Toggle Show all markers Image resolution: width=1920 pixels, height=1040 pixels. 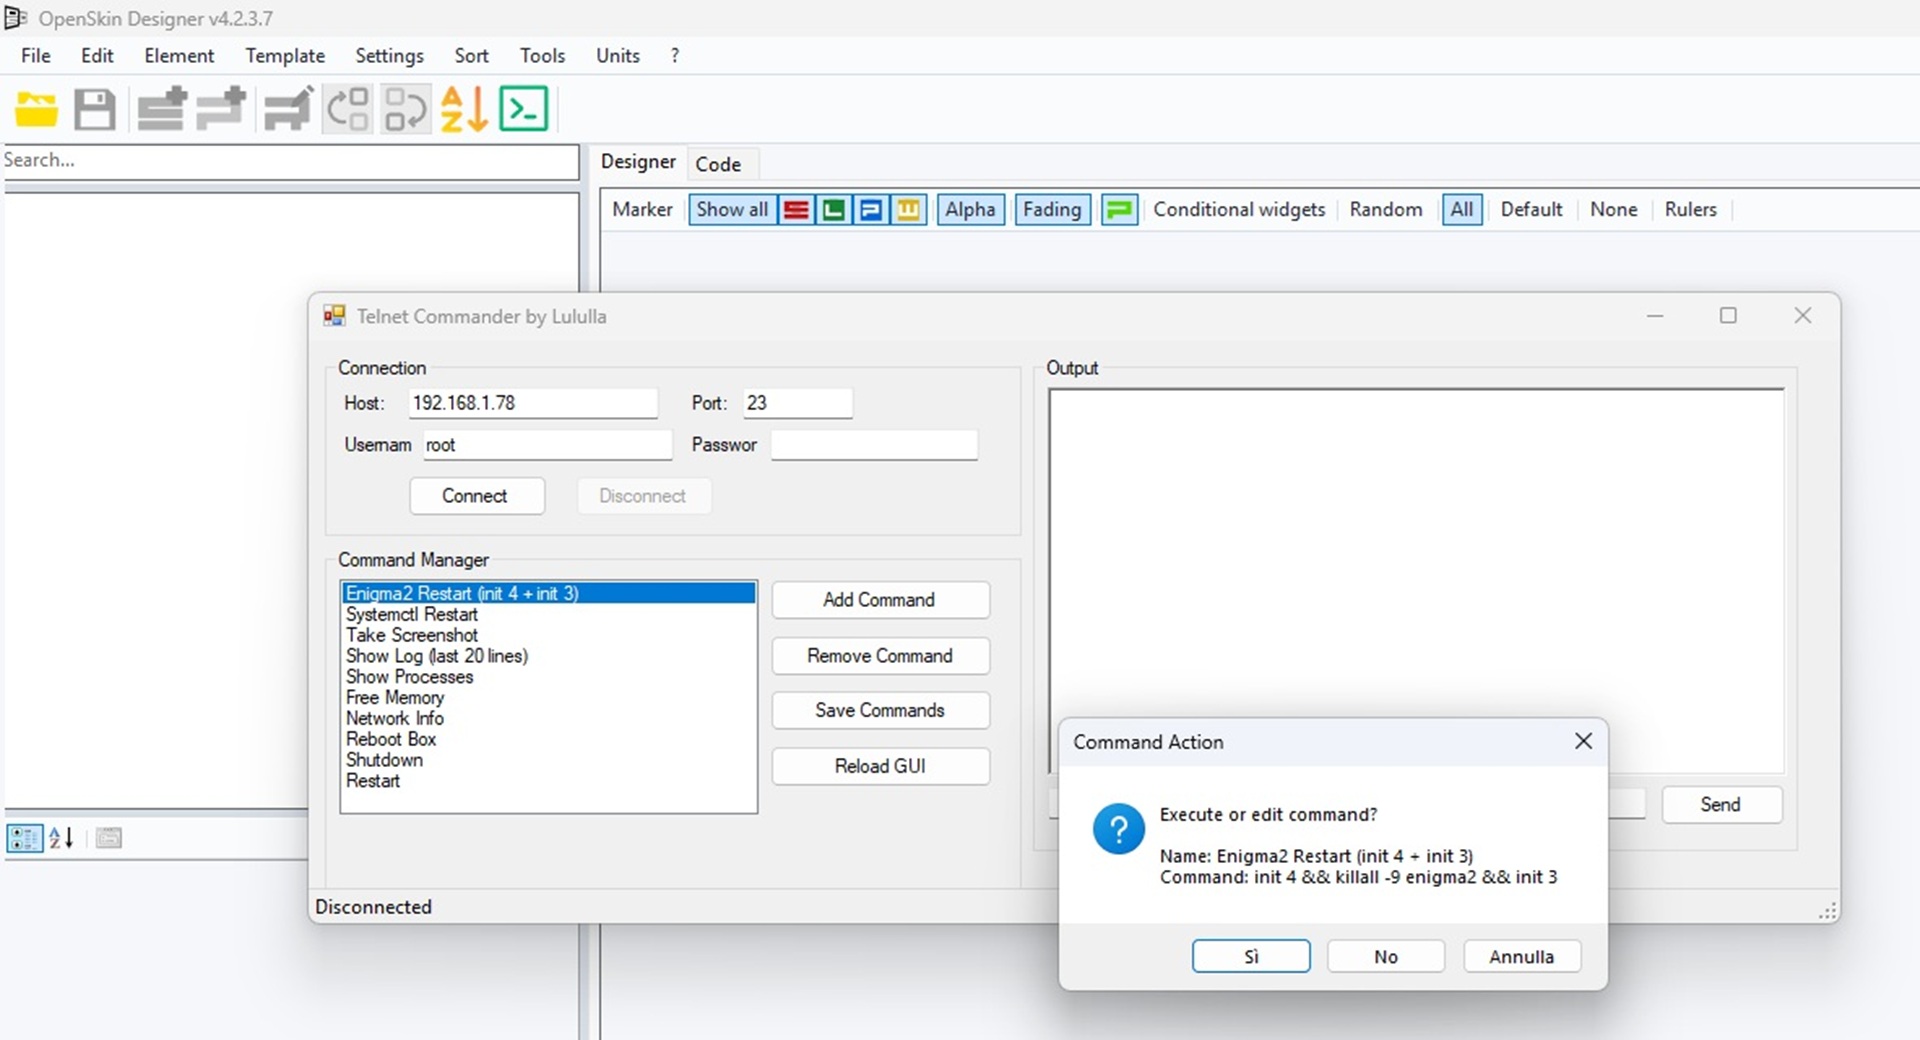pyautogui.click(x=732, y=210)
